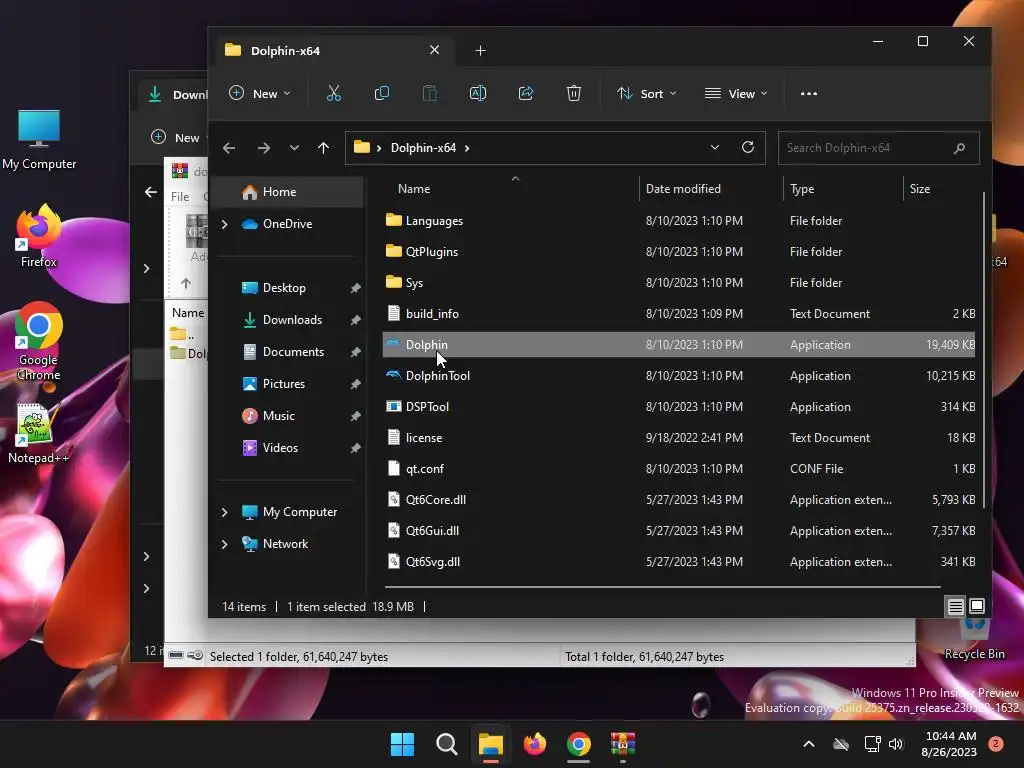Open Notepad++ desktop shortcut
Viewport: 1024px width, 768px height.
point(37,434)
